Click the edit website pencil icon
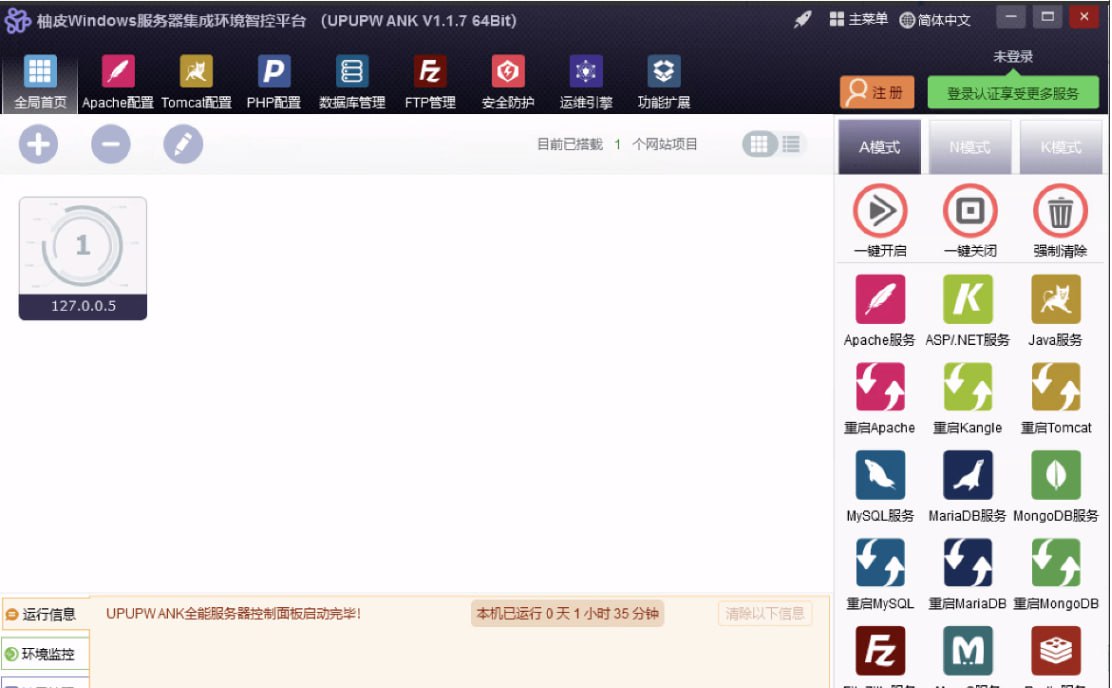The height and width of the screenshot is (688, 1112). [x=183, y=145]
